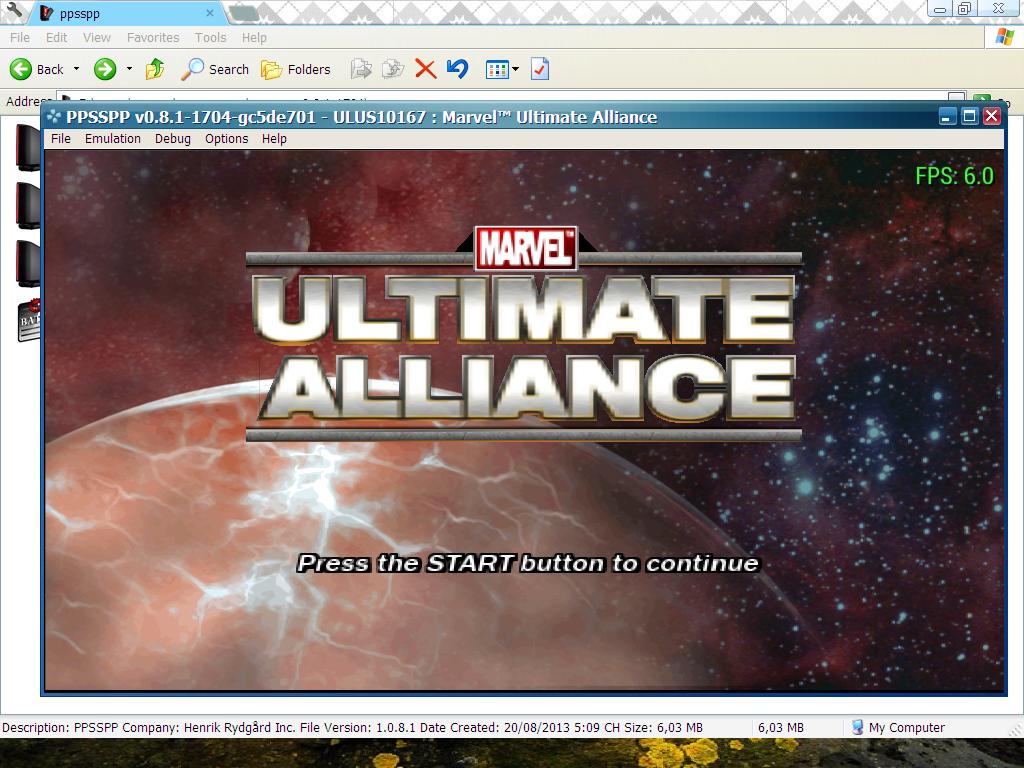1024x768 pixels.
Task: Toggle the Folders pane button
Action: (x=296, y=69)
